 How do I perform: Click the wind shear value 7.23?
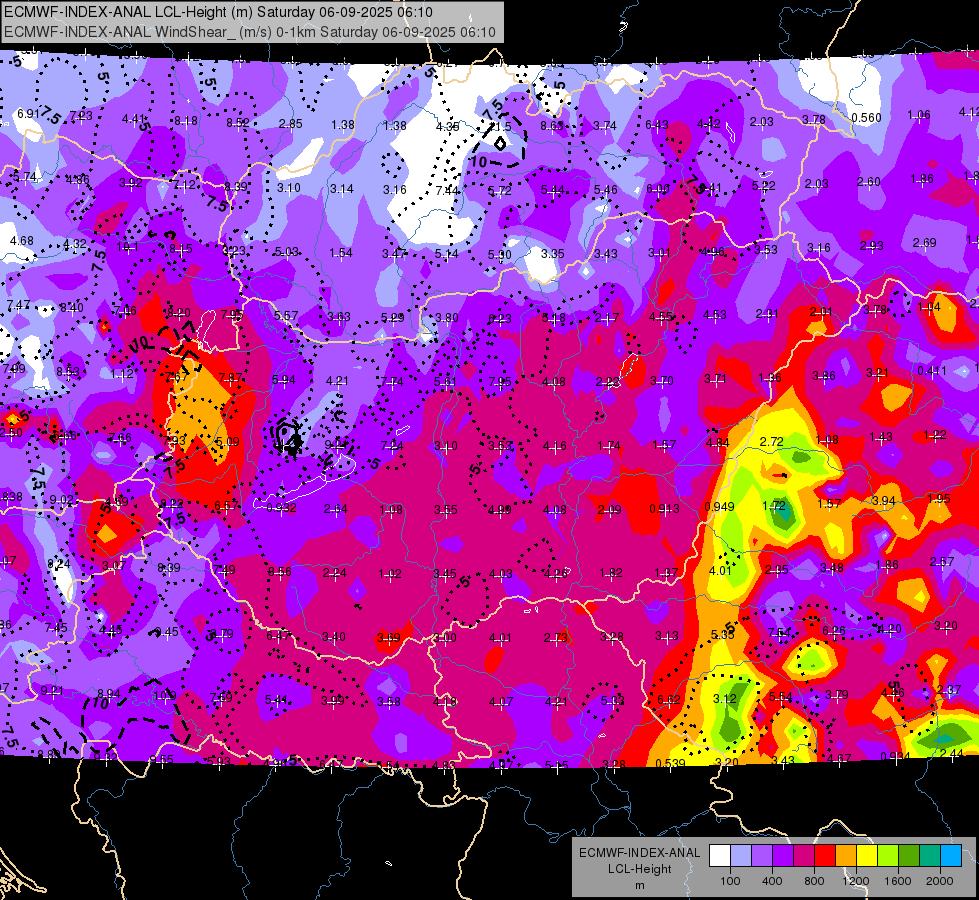[81, 116]
